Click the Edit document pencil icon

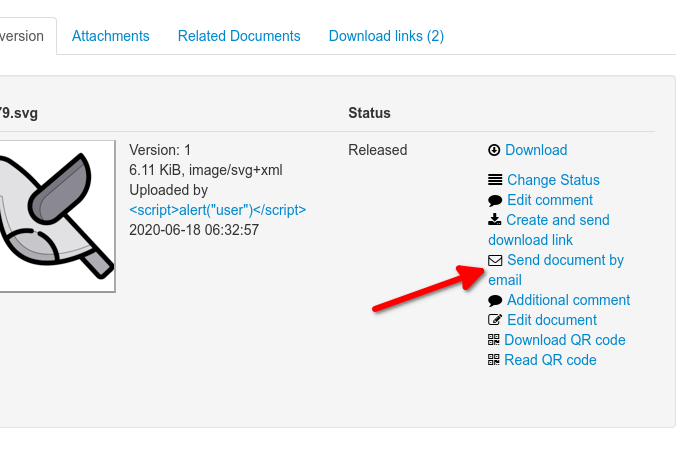pos(495,320)
